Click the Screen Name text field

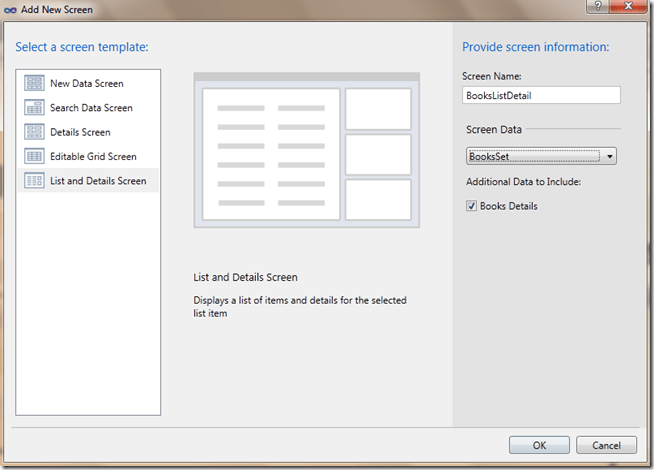pos(541,95)
